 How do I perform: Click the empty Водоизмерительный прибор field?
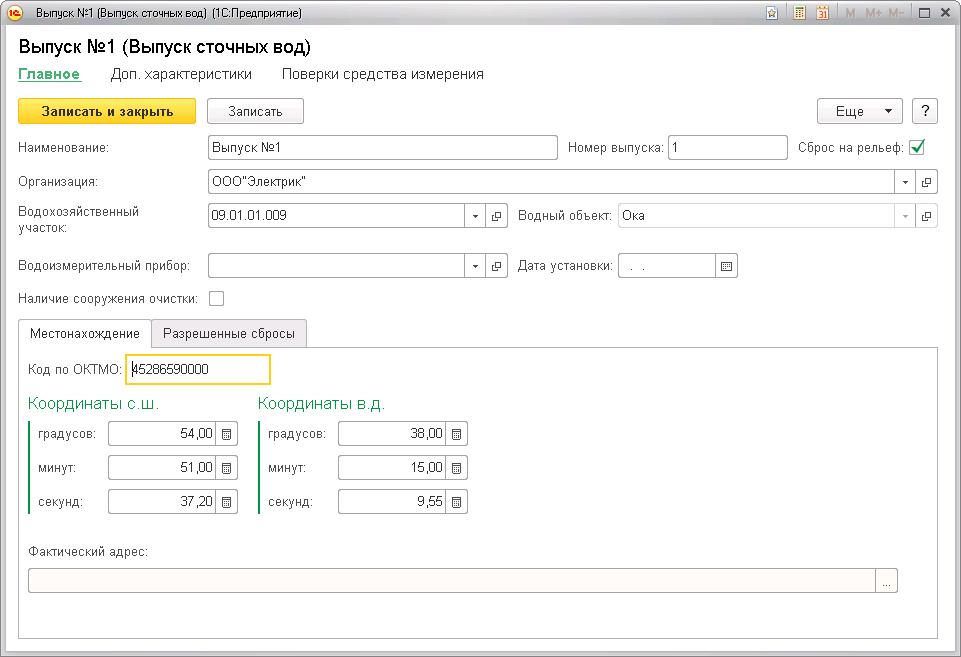pos(336,266)
